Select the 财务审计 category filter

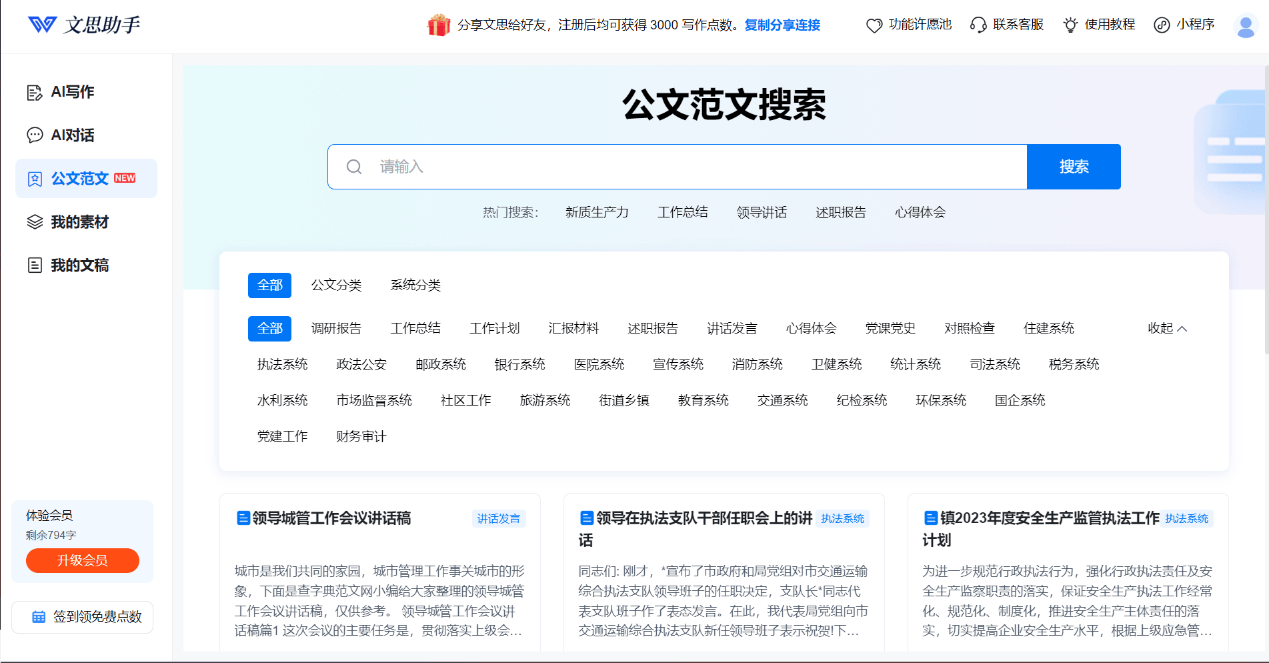(x=361, y=436)
